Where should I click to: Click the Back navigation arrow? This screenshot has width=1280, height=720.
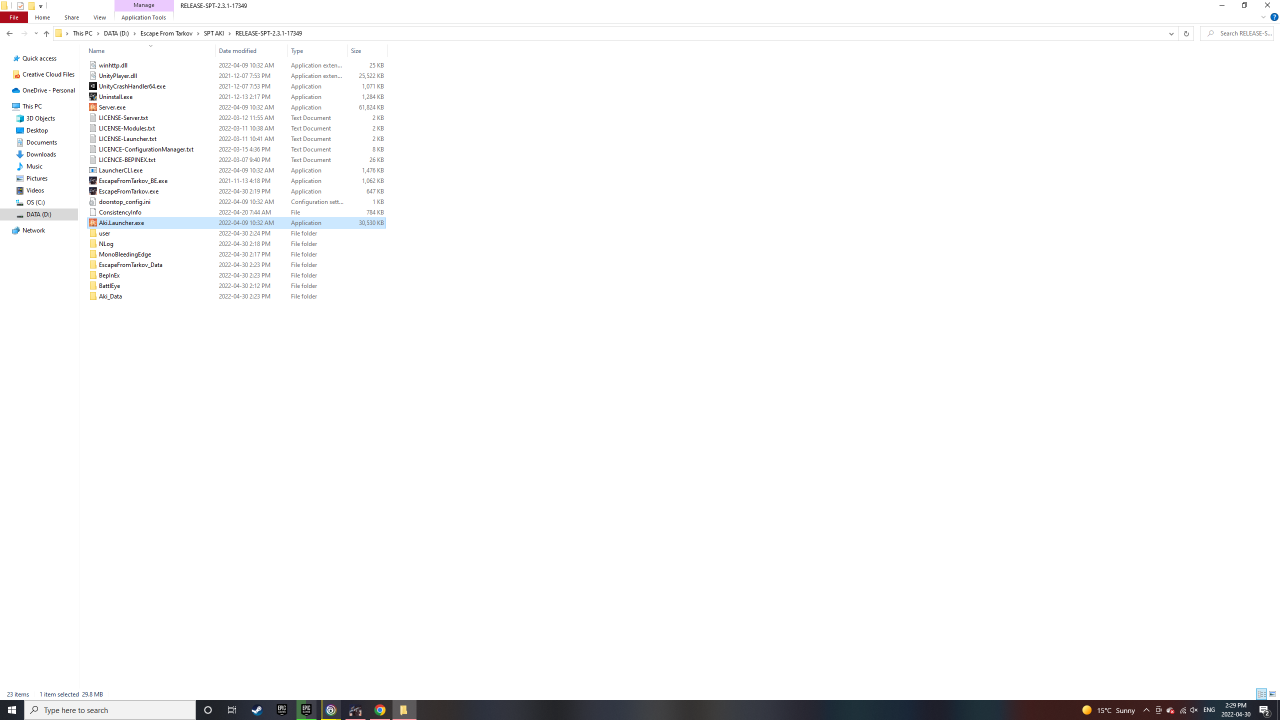(x=9, y=33)
